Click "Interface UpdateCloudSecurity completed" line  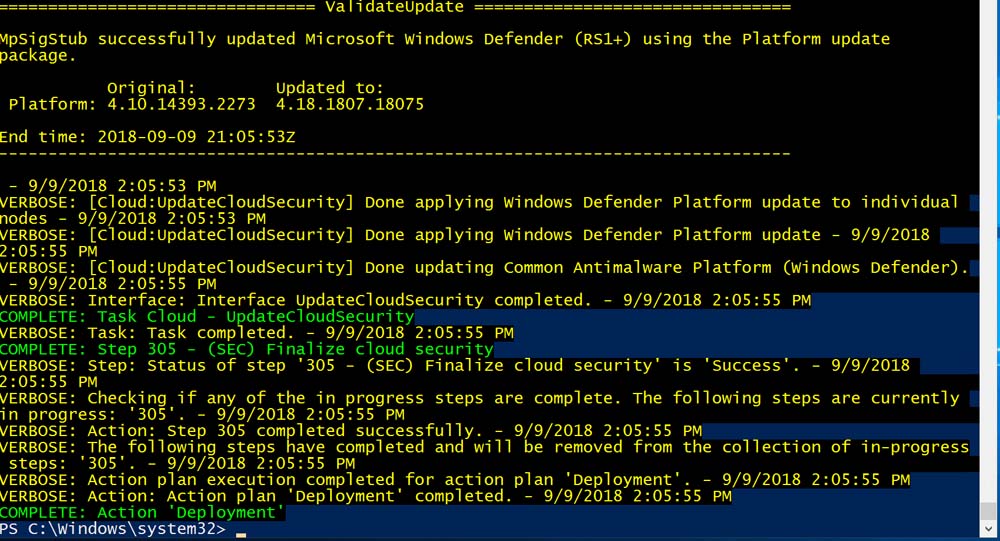tap(406, 300)
